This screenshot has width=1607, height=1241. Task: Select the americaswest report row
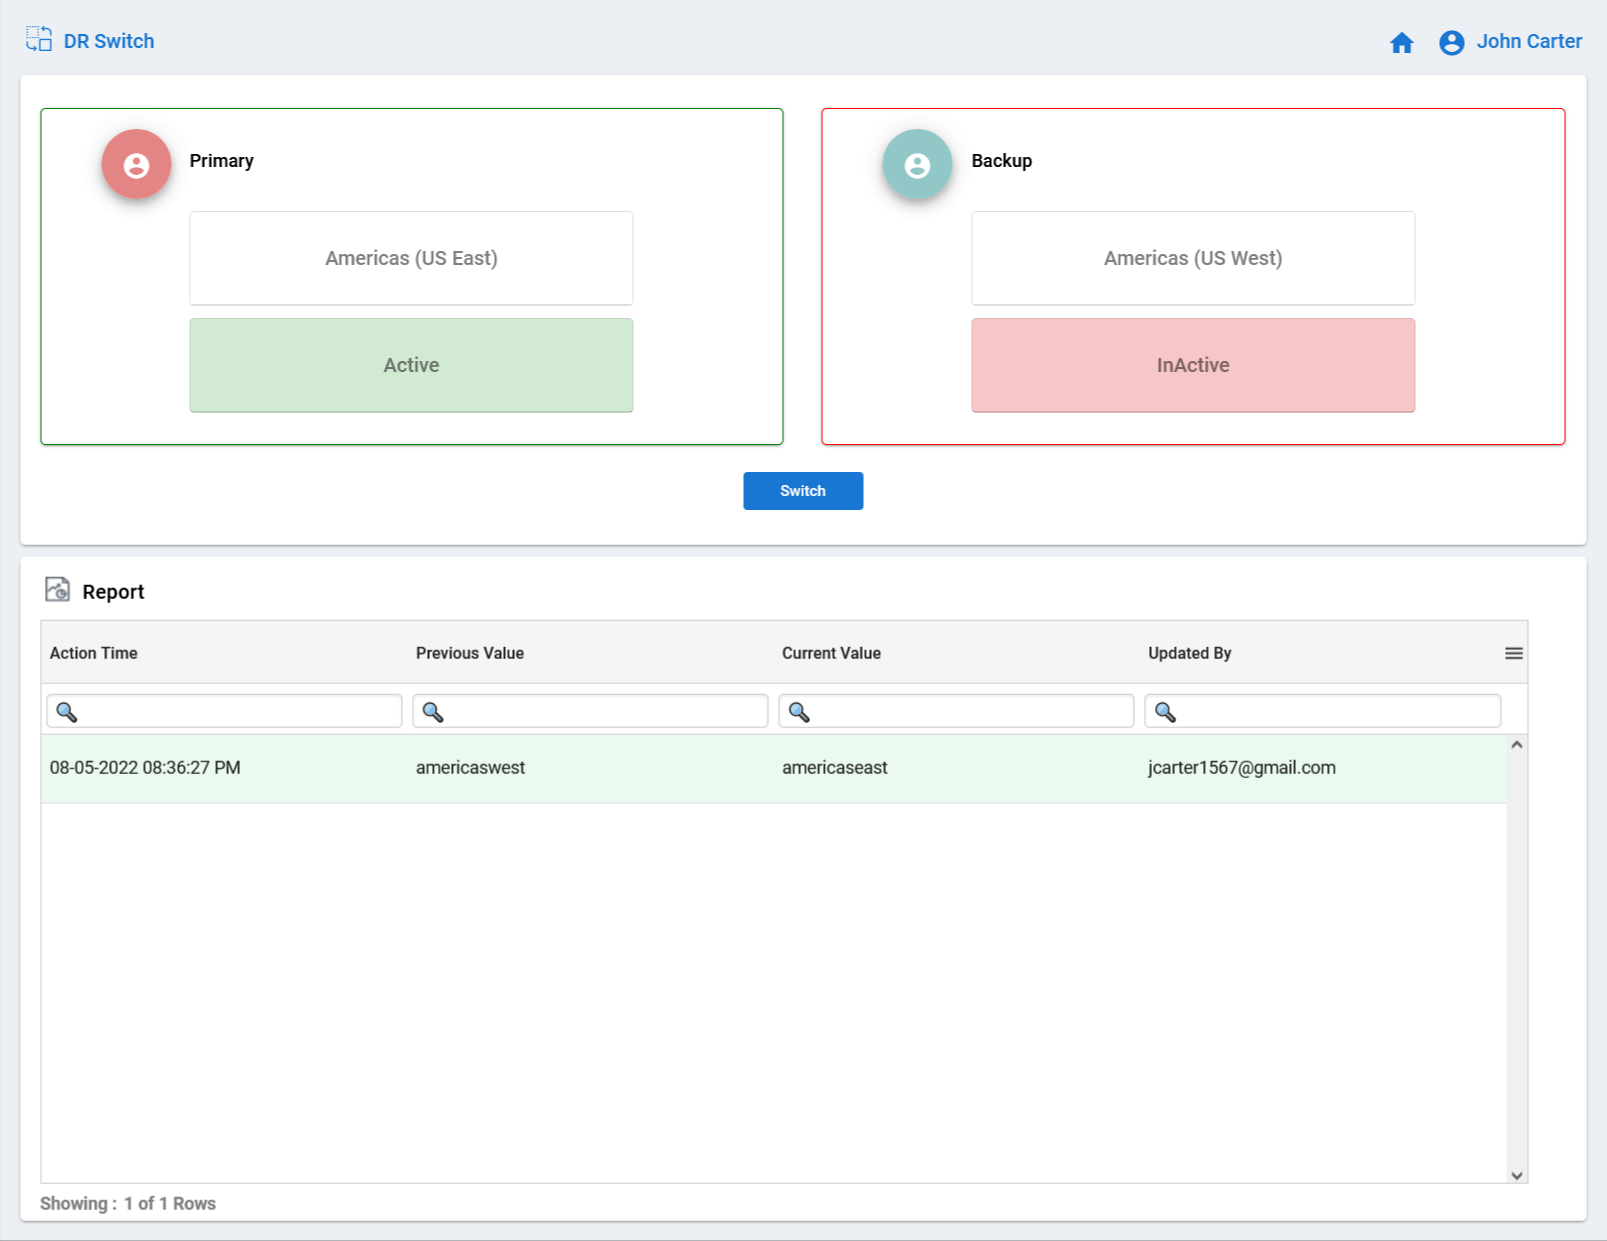coord(773,768)
